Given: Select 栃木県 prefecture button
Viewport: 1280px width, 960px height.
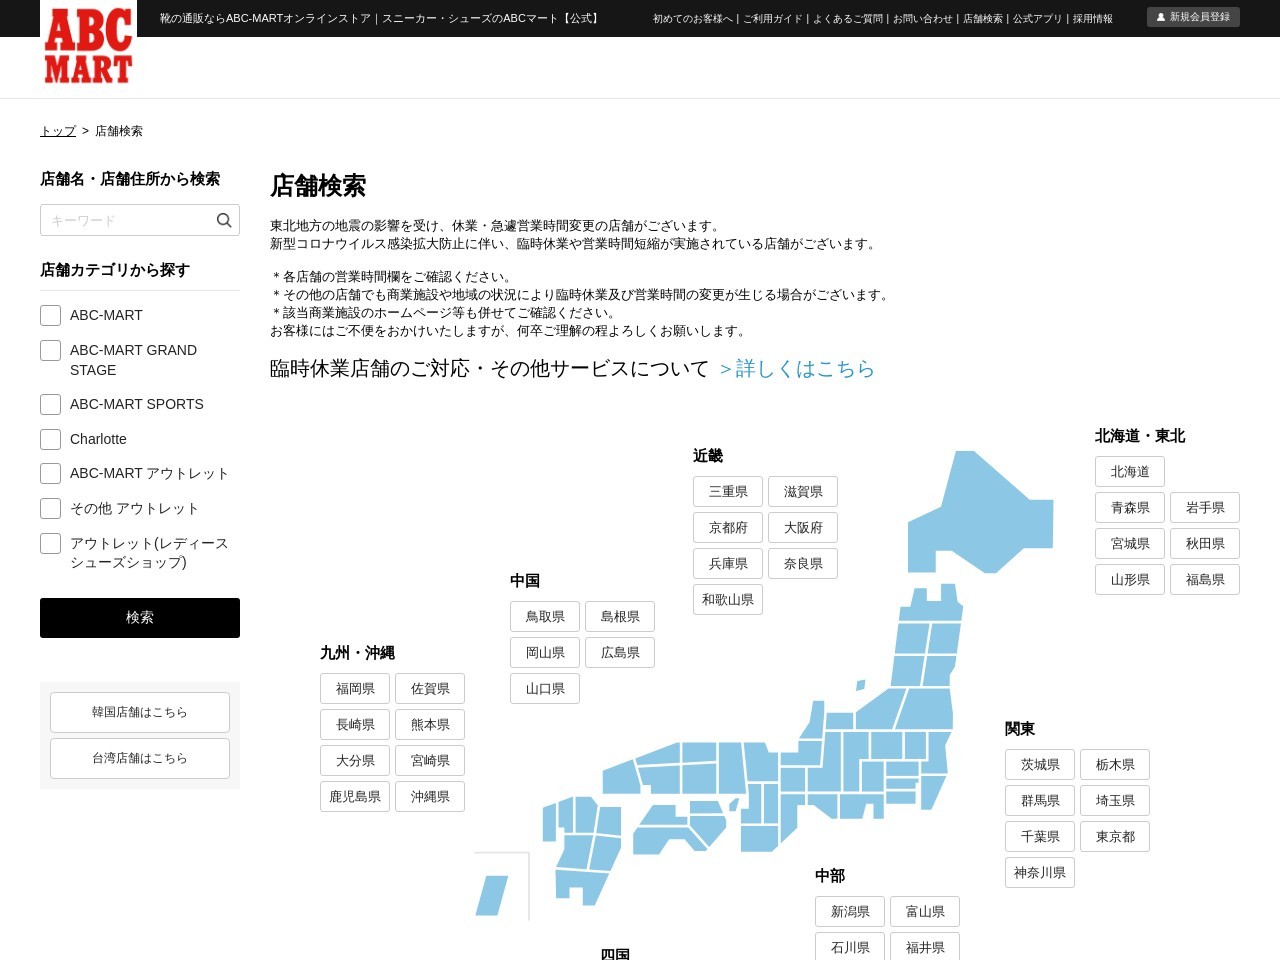Looking at the screenshot, I should (1115, 765).
